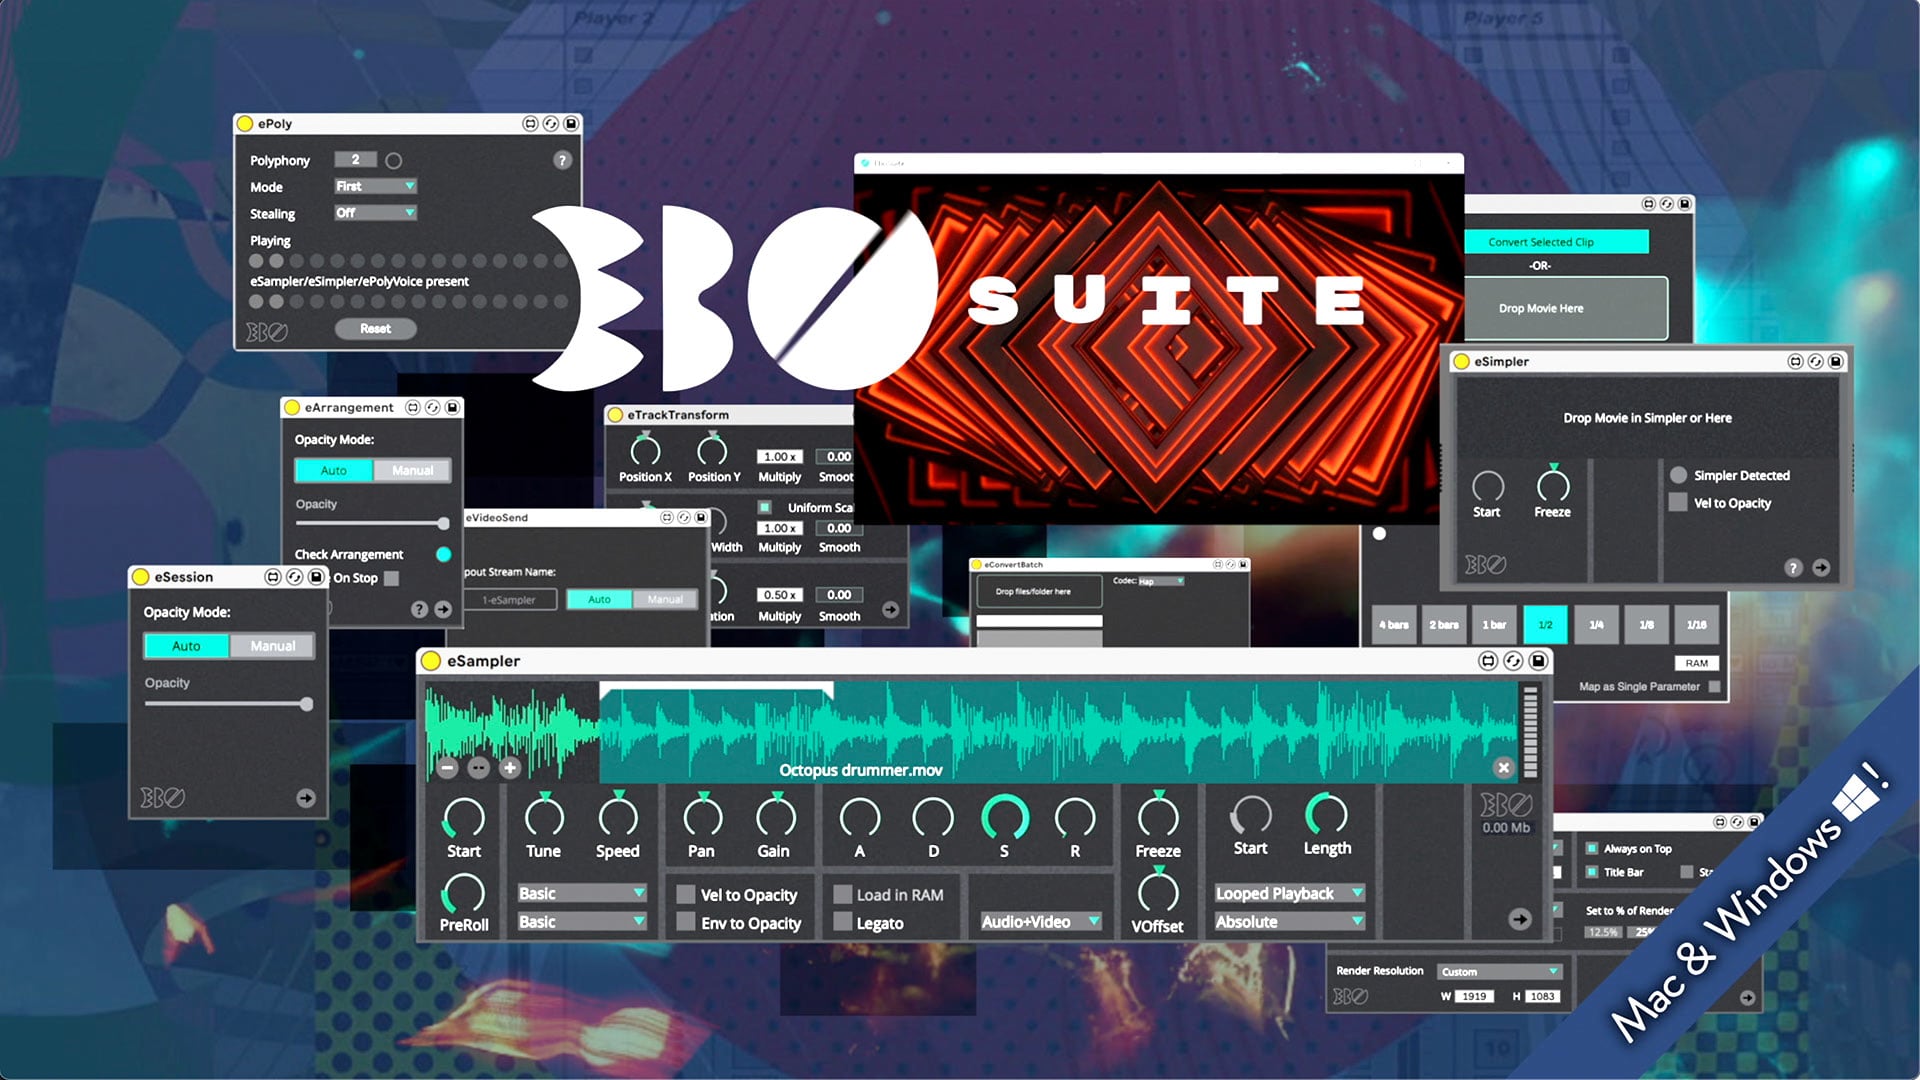Click the Drop Movie Here area
Viewport: 1920px width, 1080px height.
(x=1566, y=308)
